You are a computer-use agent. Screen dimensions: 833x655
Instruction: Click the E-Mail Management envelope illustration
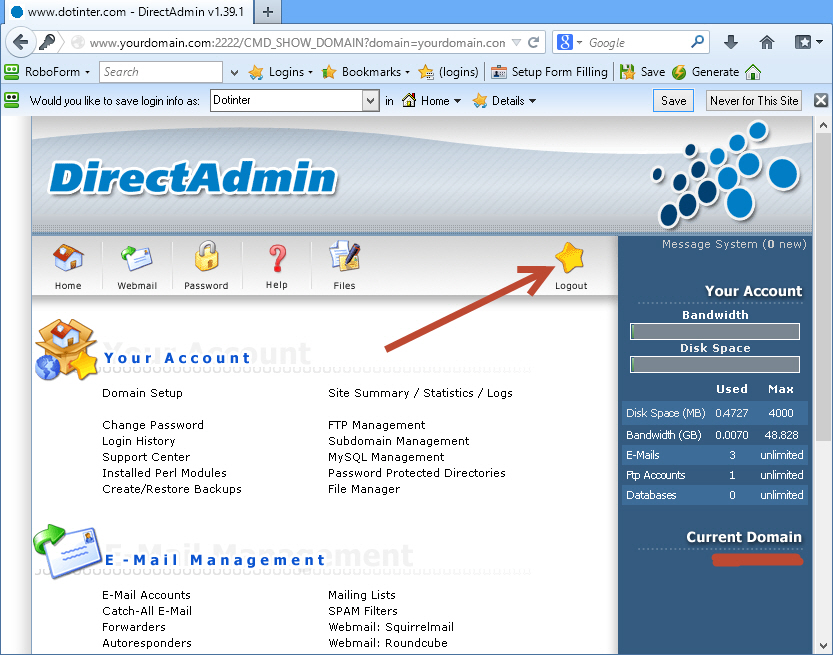point(67,551)
